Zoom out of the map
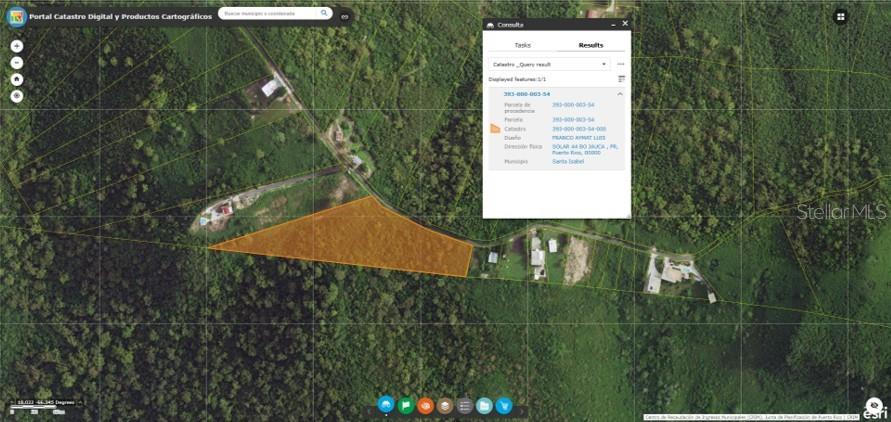Viewport: 891px width, 422px height. pyautogui.click(x=17, y=62)
